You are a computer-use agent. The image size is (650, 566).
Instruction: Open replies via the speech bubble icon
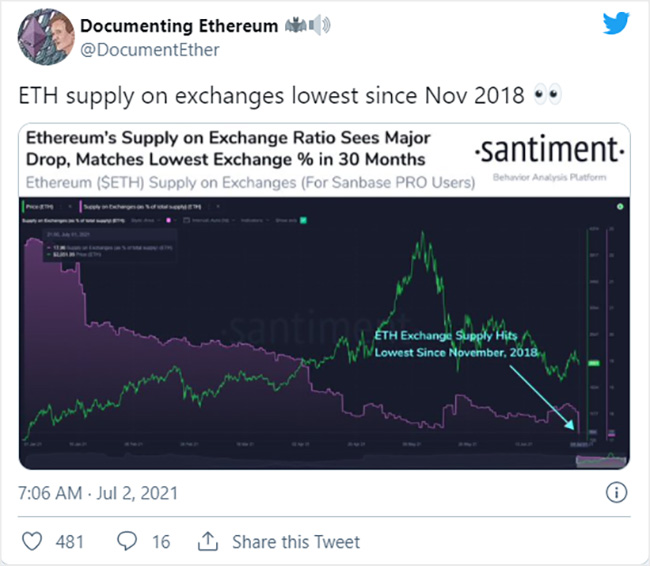coord(127,541)
